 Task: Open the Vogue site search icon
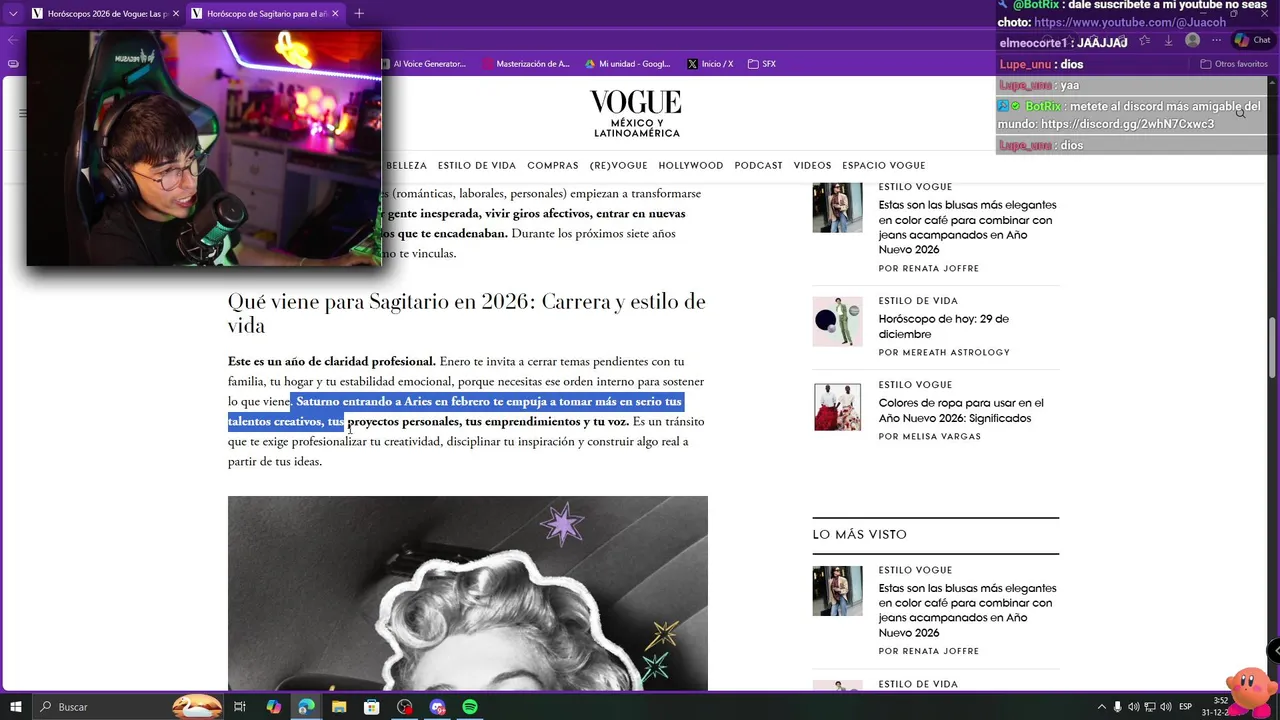(1241, 113)
